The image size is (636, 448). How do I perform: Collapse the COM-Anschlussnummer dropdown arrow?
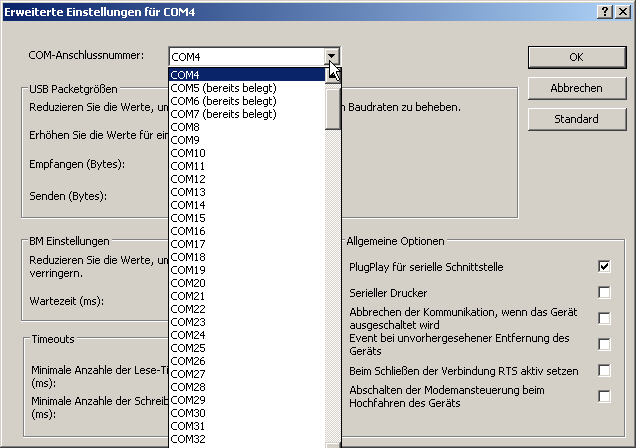(333, 57)
